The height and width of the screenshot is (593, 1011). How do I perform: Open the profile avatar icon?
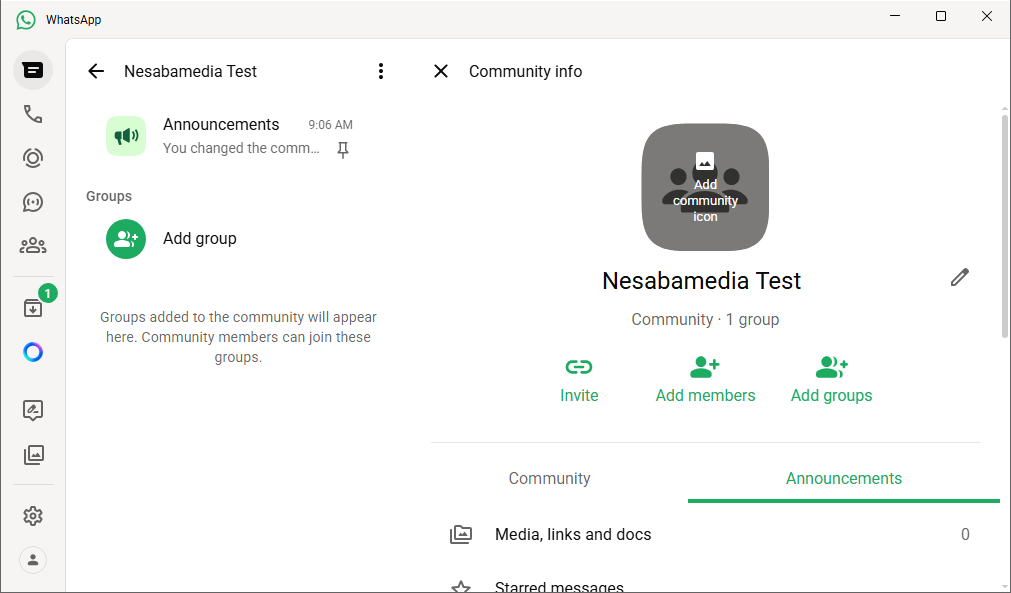[33, 560]
